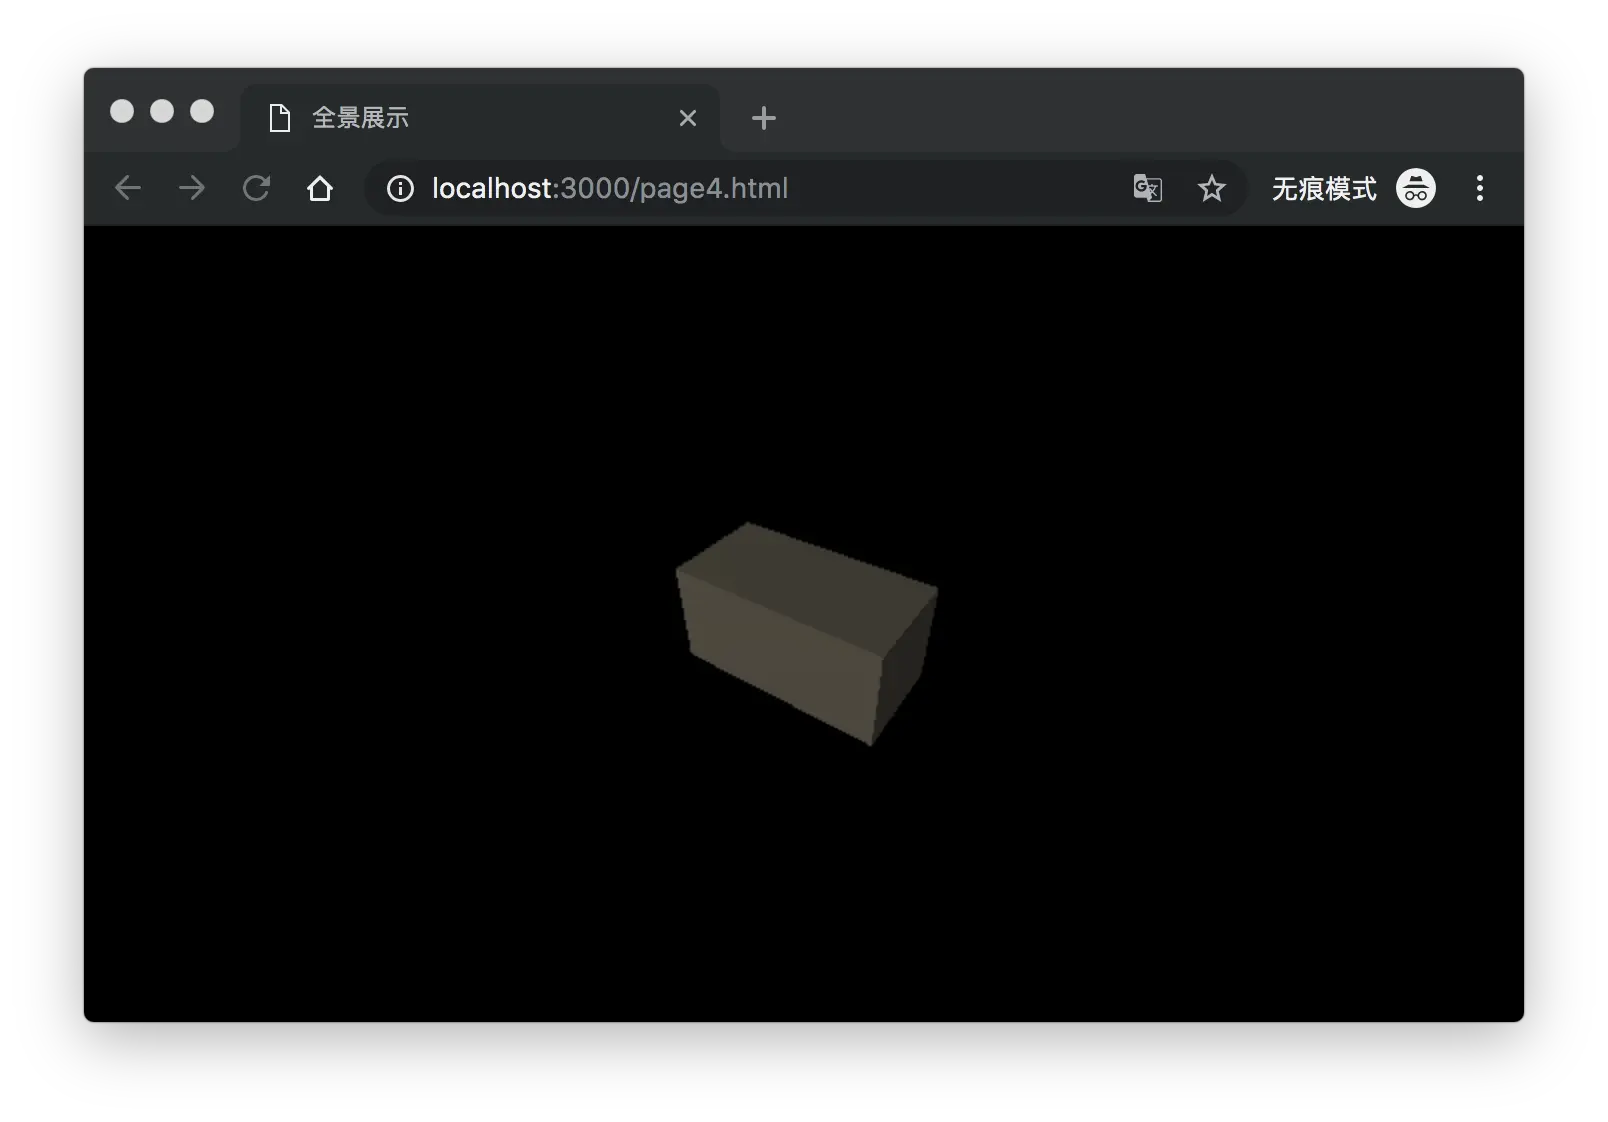The height and width of the screenshot is (1122, 1608).
Task: Open the browser home page
Action: coord(320,188)
